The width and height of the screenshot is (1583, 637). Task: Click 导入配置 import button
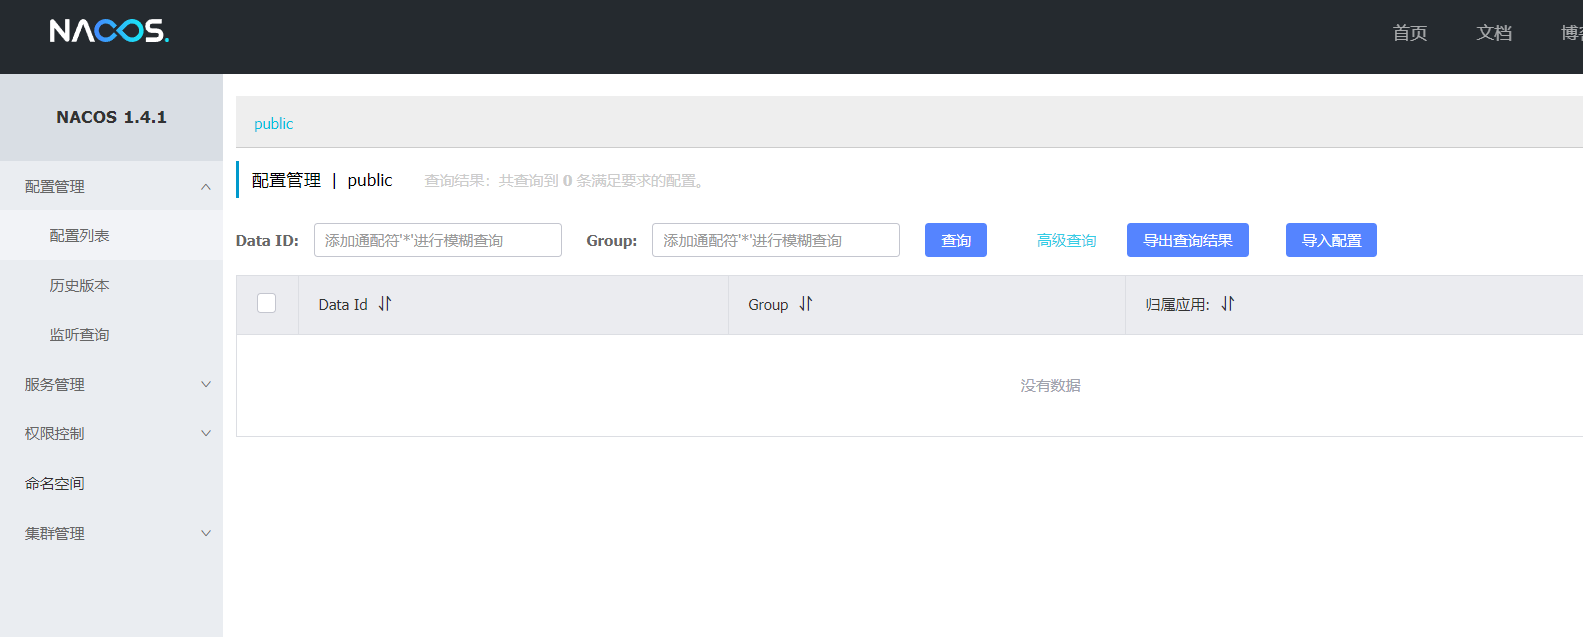click(x=1331, y=240)
